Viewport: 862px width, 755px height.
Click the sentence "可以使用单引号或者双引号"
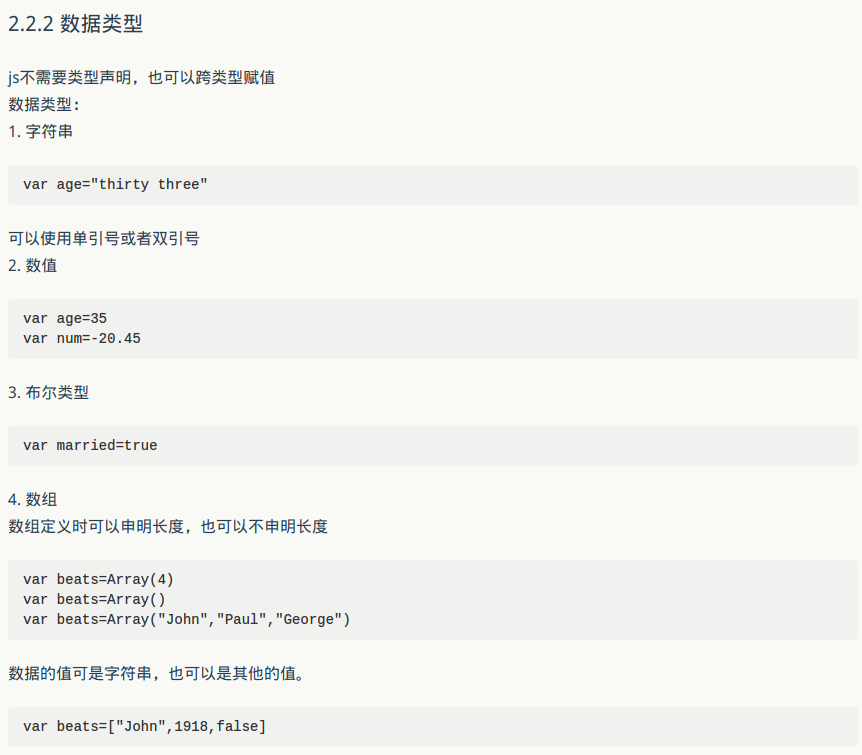click(104, 239)
